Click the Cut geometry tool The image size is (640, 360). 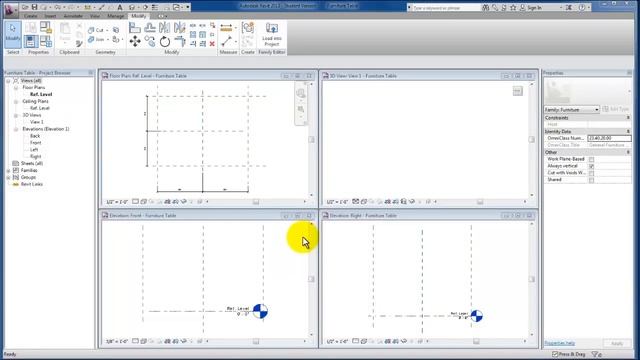95,30
